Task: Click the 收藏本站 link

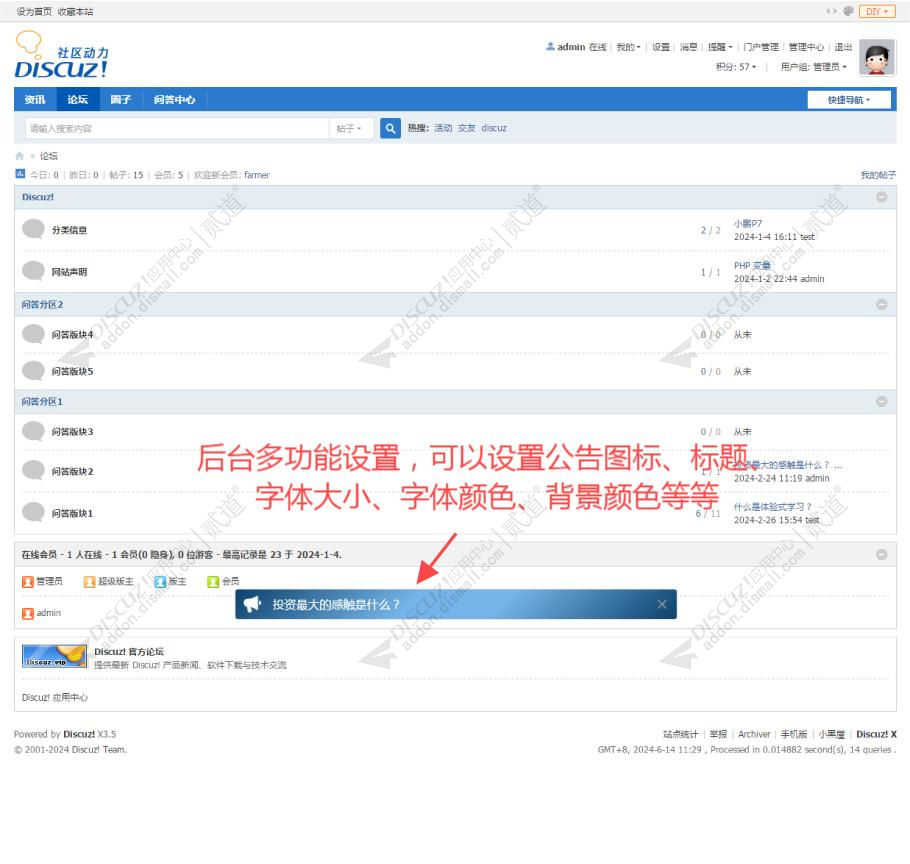Action: pos(75,12)
